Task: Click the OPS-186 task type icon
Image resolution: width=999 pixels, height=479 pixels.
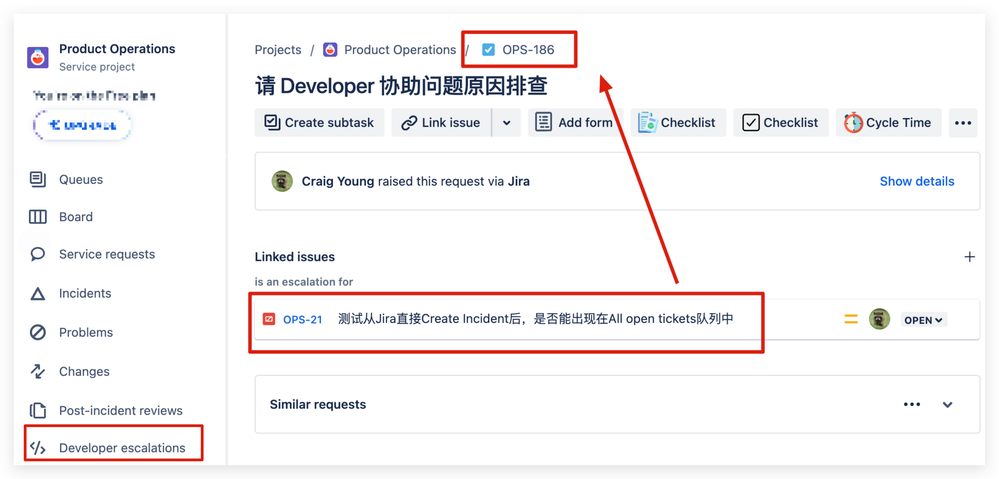Action: point(489,50)
